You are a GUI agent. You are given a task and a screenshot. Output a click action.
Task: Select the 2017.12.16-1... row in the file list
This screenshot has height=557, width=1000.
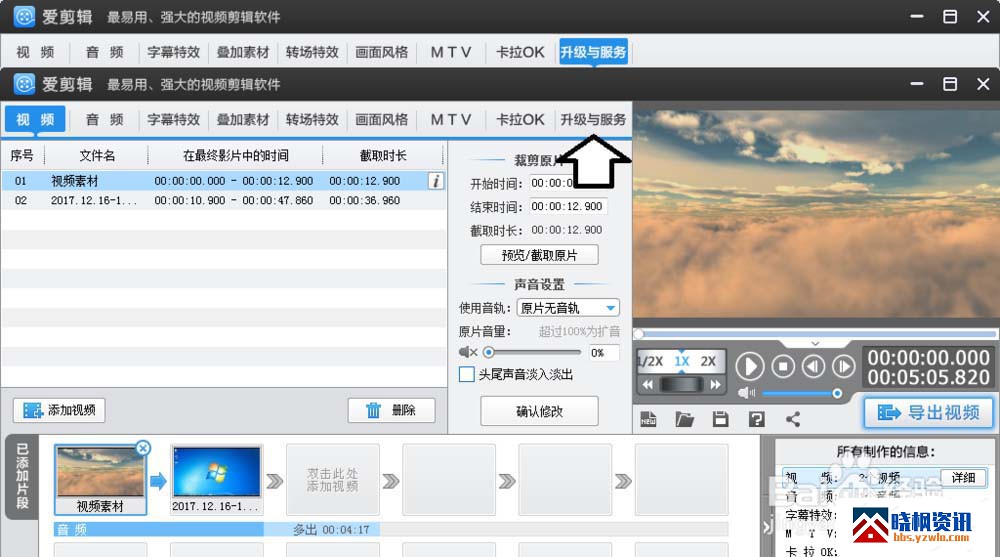[x=223, y=200]
